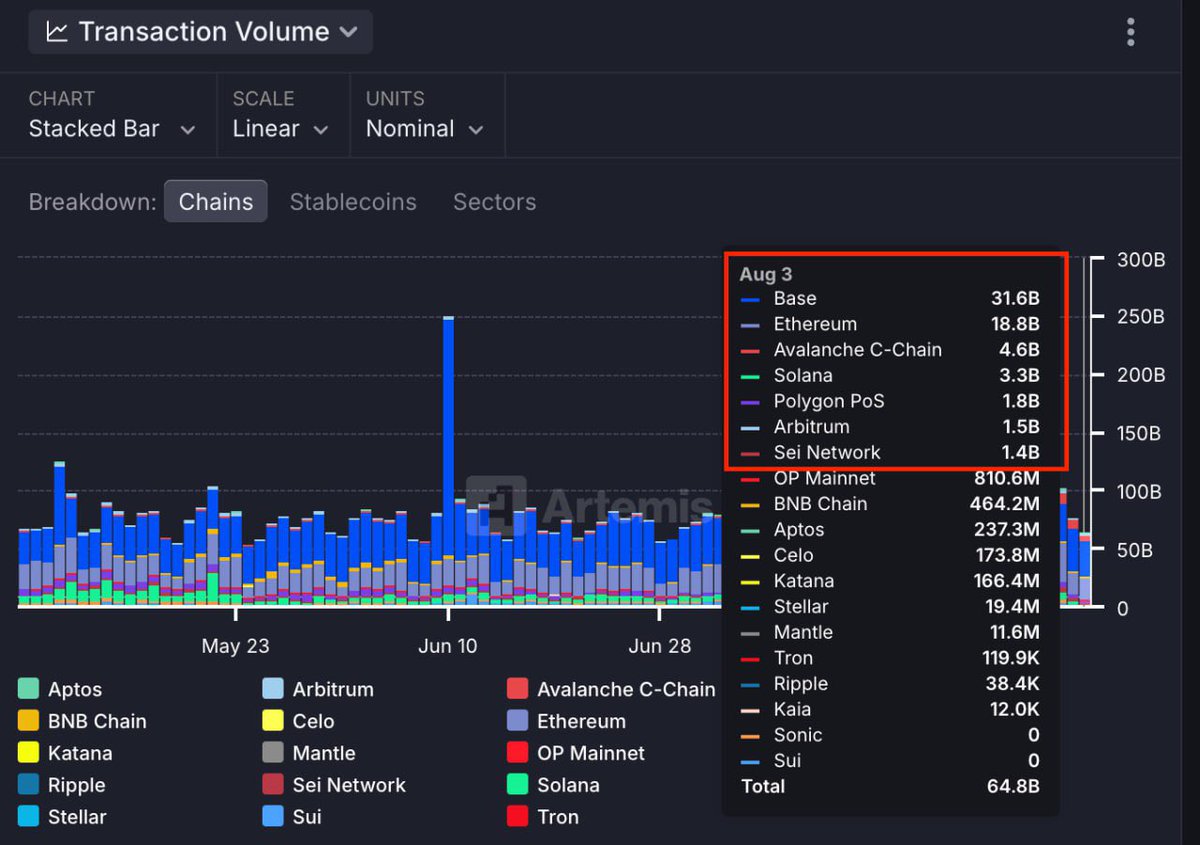Image resolution: width=1200 pixels, height=845 pixels.
Task: Click the Kaia 12.0K tooltip row
Action: click(x=890, y=709)
